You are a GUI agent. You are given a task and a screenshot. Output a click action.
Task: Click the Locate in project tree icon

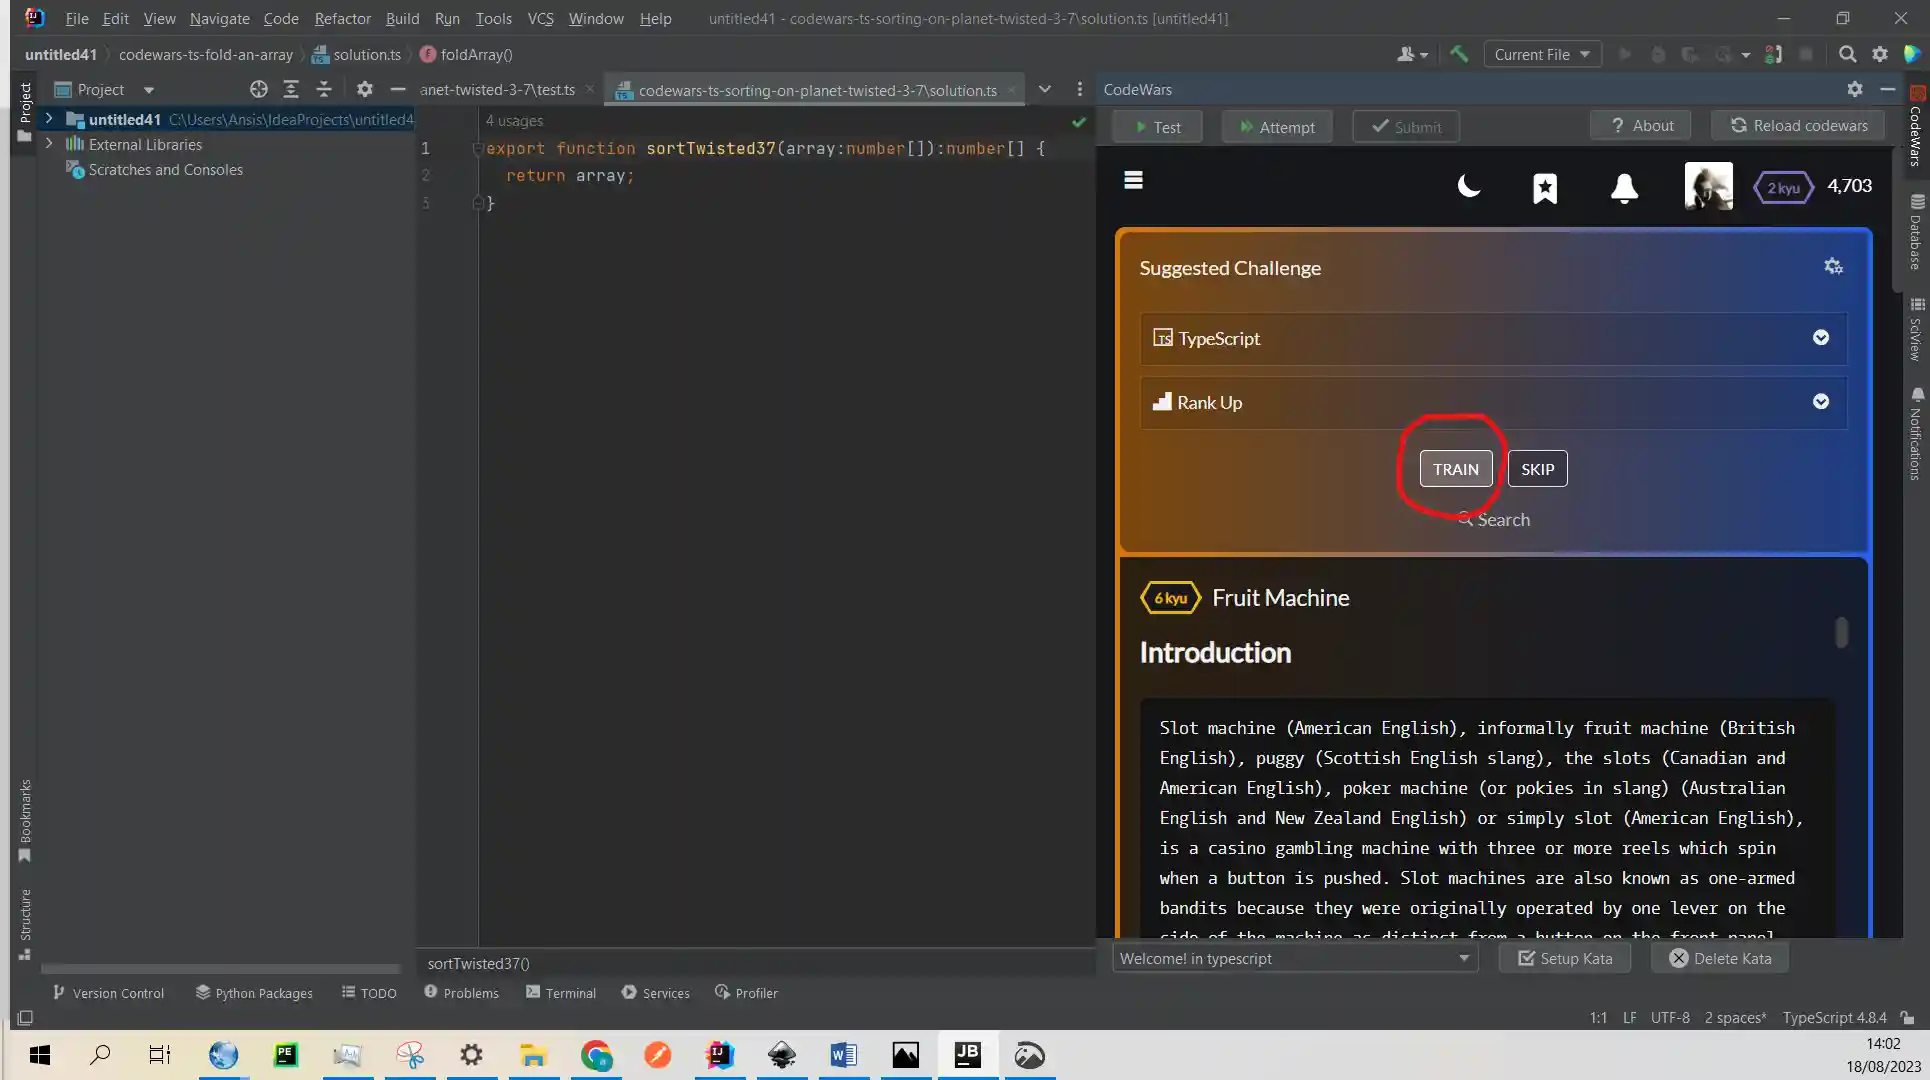coord(259,90)
